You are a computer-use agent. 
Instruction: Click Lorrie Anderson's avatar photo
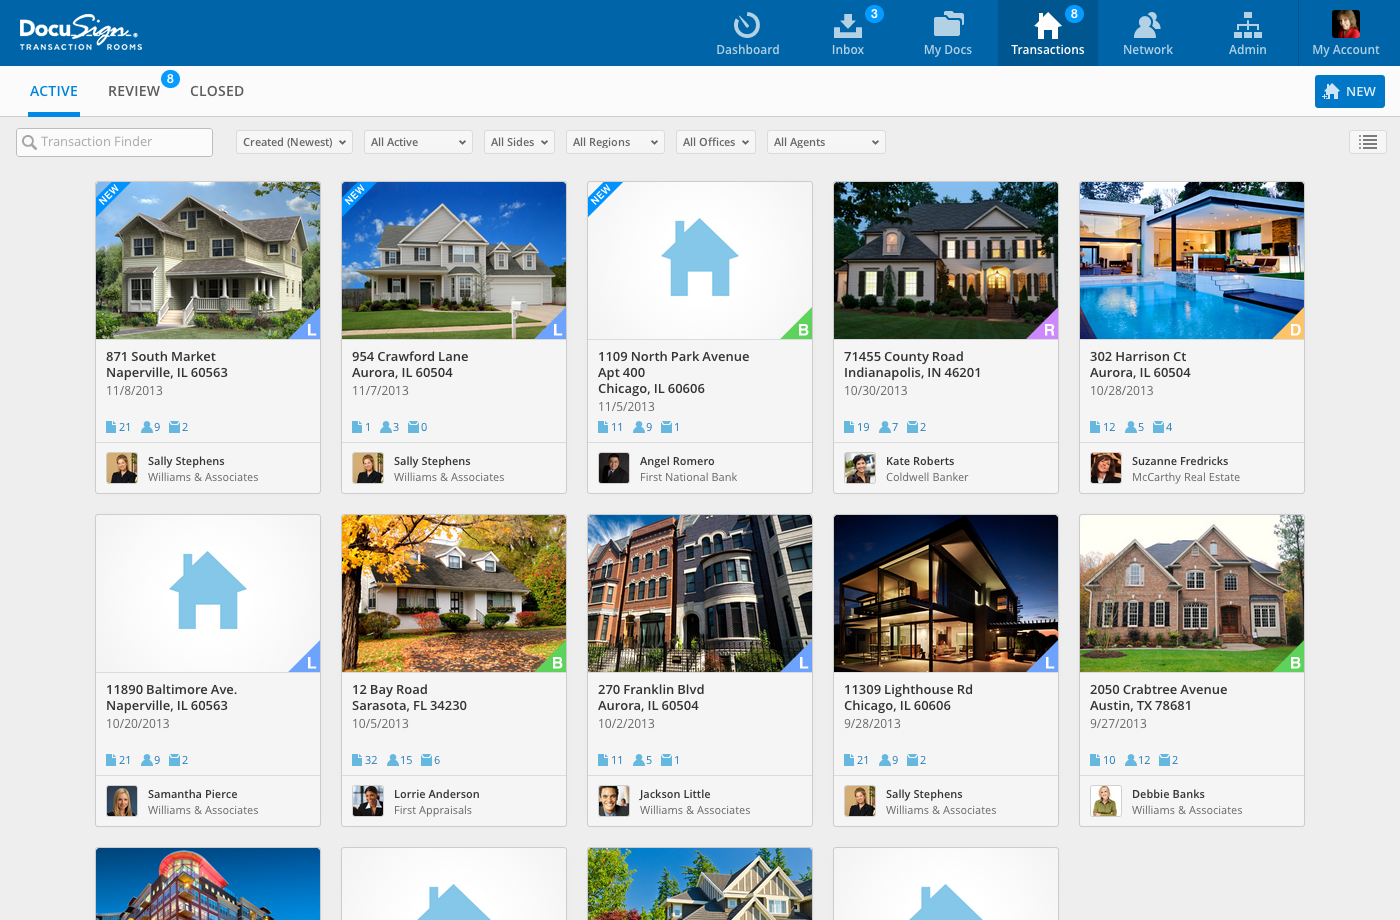(x=368, y=801)
